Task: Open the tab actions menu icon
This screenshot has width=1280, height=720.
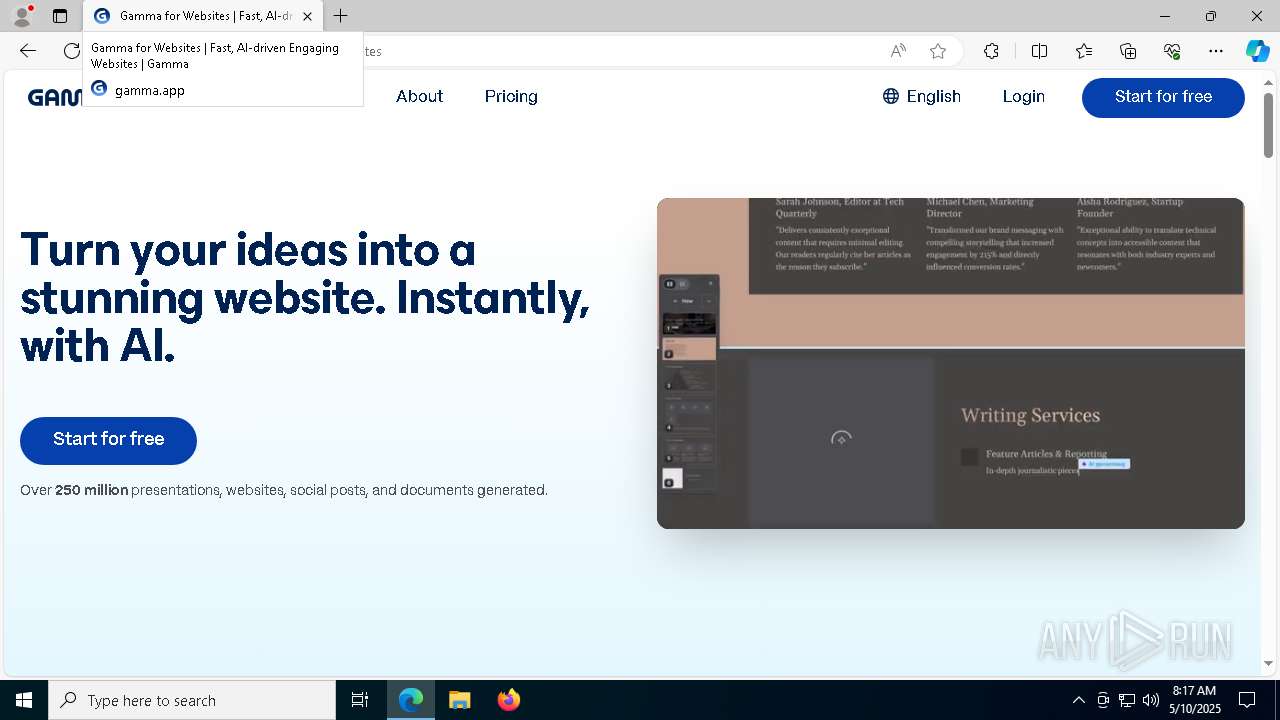Action: [60, 16]
